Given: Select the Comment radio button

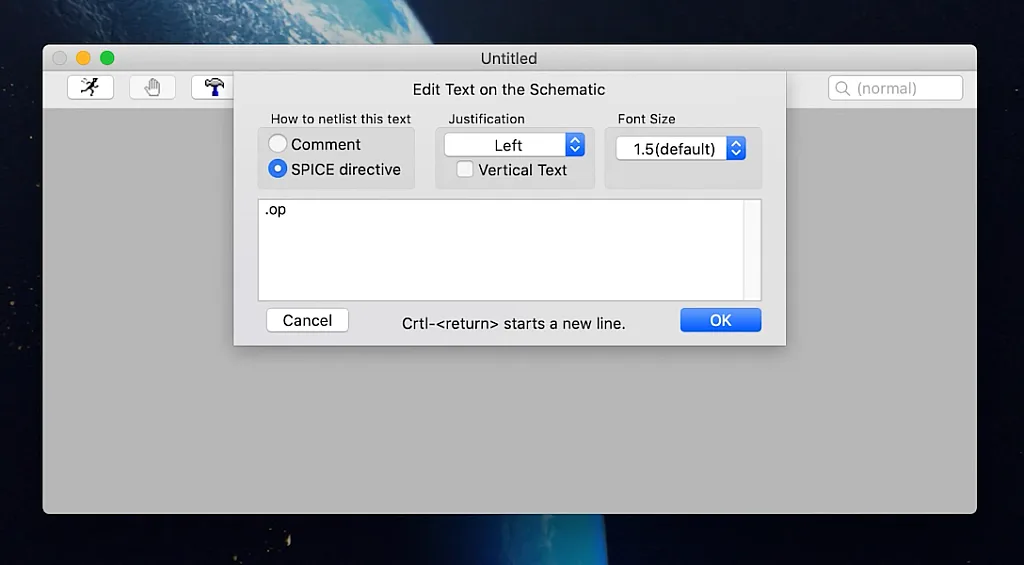Looking at the screenshot, I should [278, 144].
